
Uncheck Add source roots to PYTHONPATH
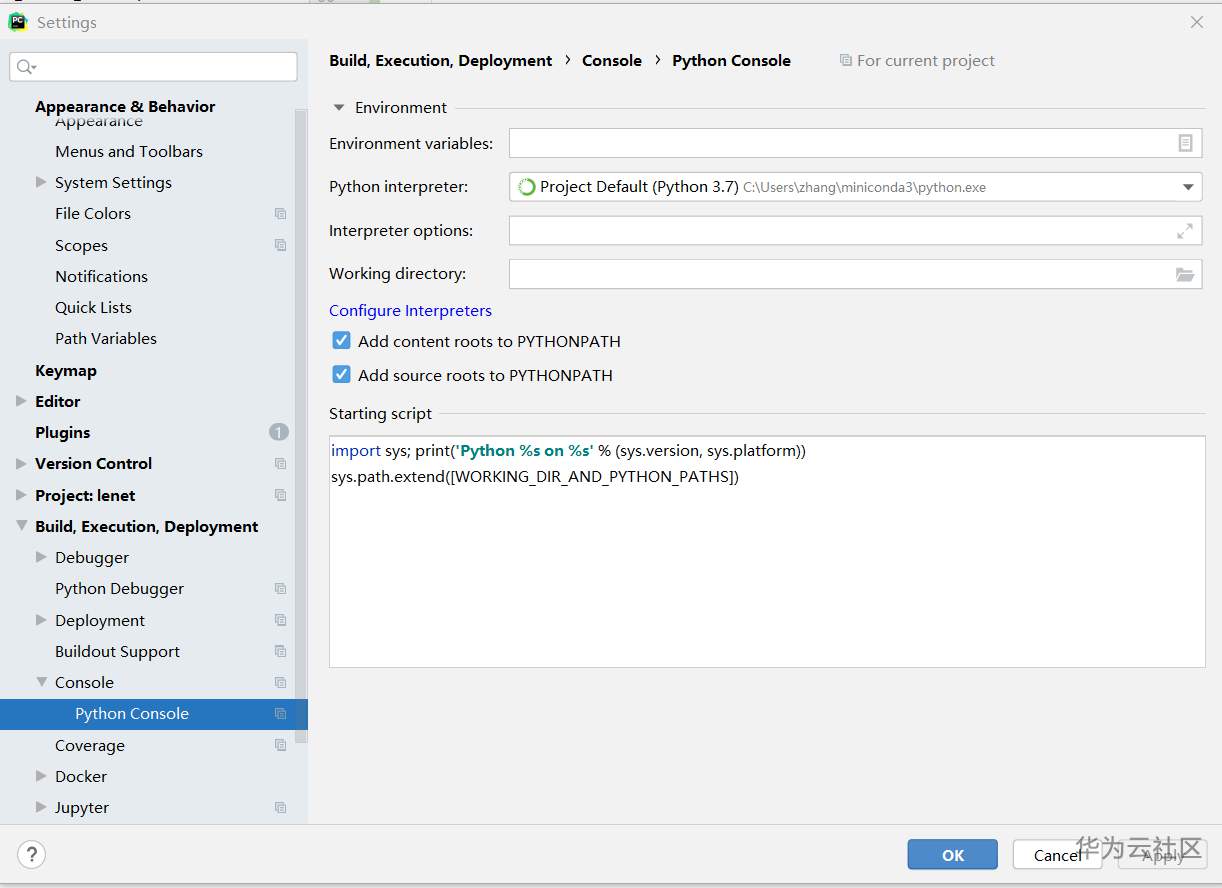(342, 375)
